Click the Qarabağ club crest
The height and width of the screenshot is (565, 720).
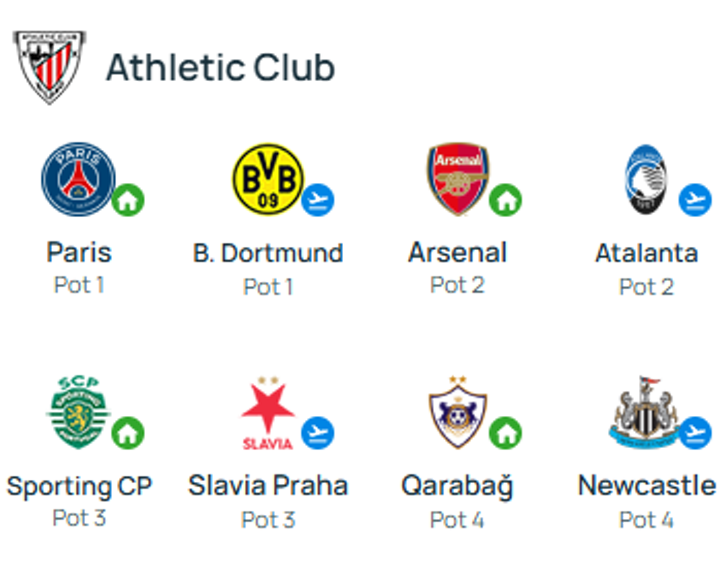[x=457, y=413]
